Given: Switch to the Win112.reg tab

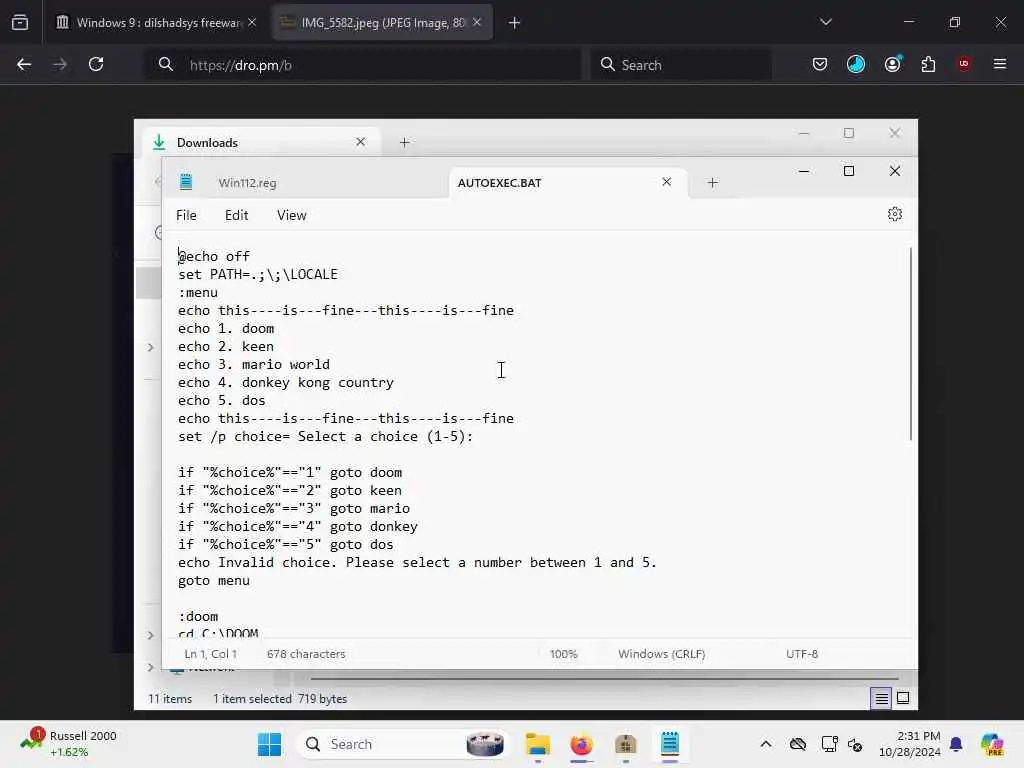Looking at the screenshot, I should pyautogui.click(x=248, y=183).
